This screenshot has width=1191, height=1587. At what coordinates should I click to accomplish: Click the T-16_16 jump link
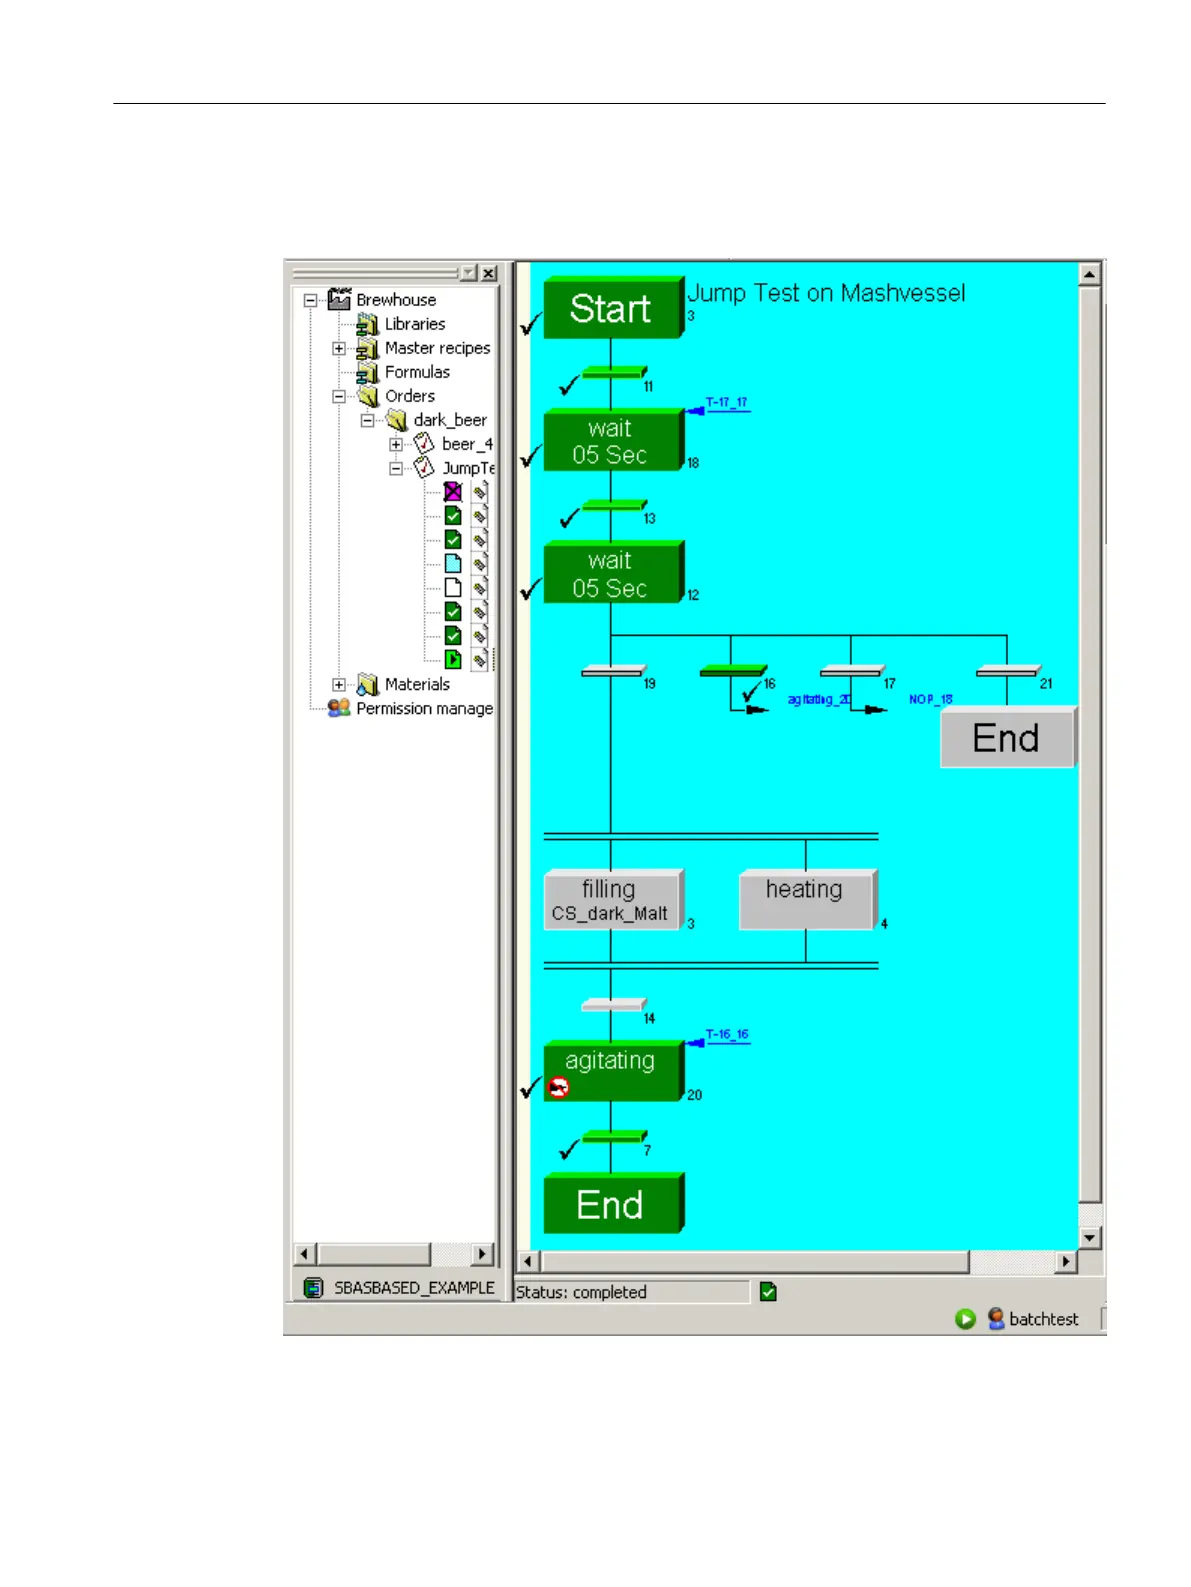click(726, 1035)
